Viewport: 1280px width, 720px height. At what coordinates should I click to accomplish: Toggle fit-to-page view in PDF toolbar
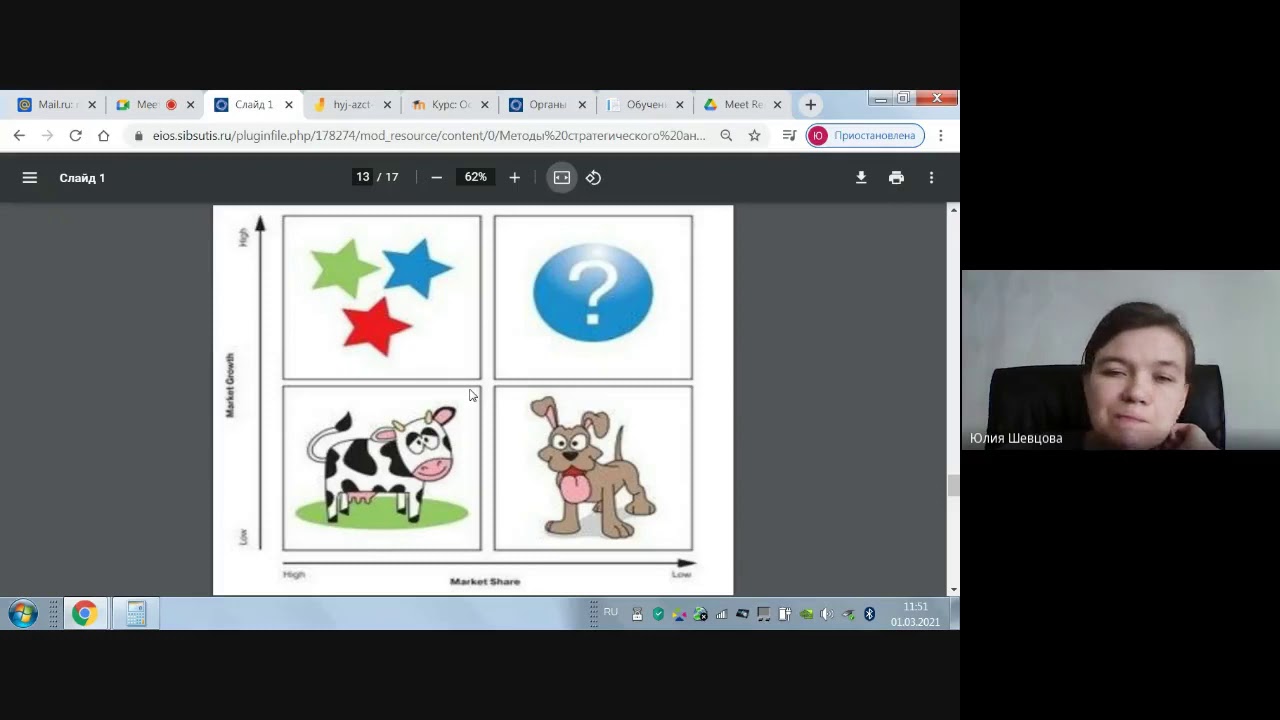pos(562,177)
